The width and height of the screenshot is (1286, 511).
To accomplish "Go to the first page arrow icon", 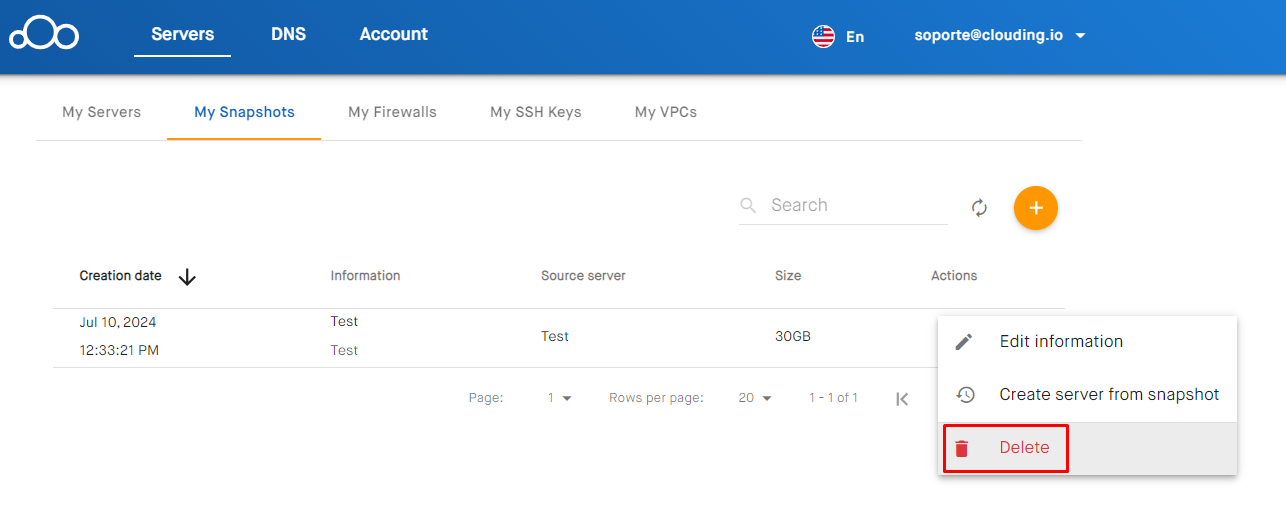I will pyautogui.click(x=902, y=399).
